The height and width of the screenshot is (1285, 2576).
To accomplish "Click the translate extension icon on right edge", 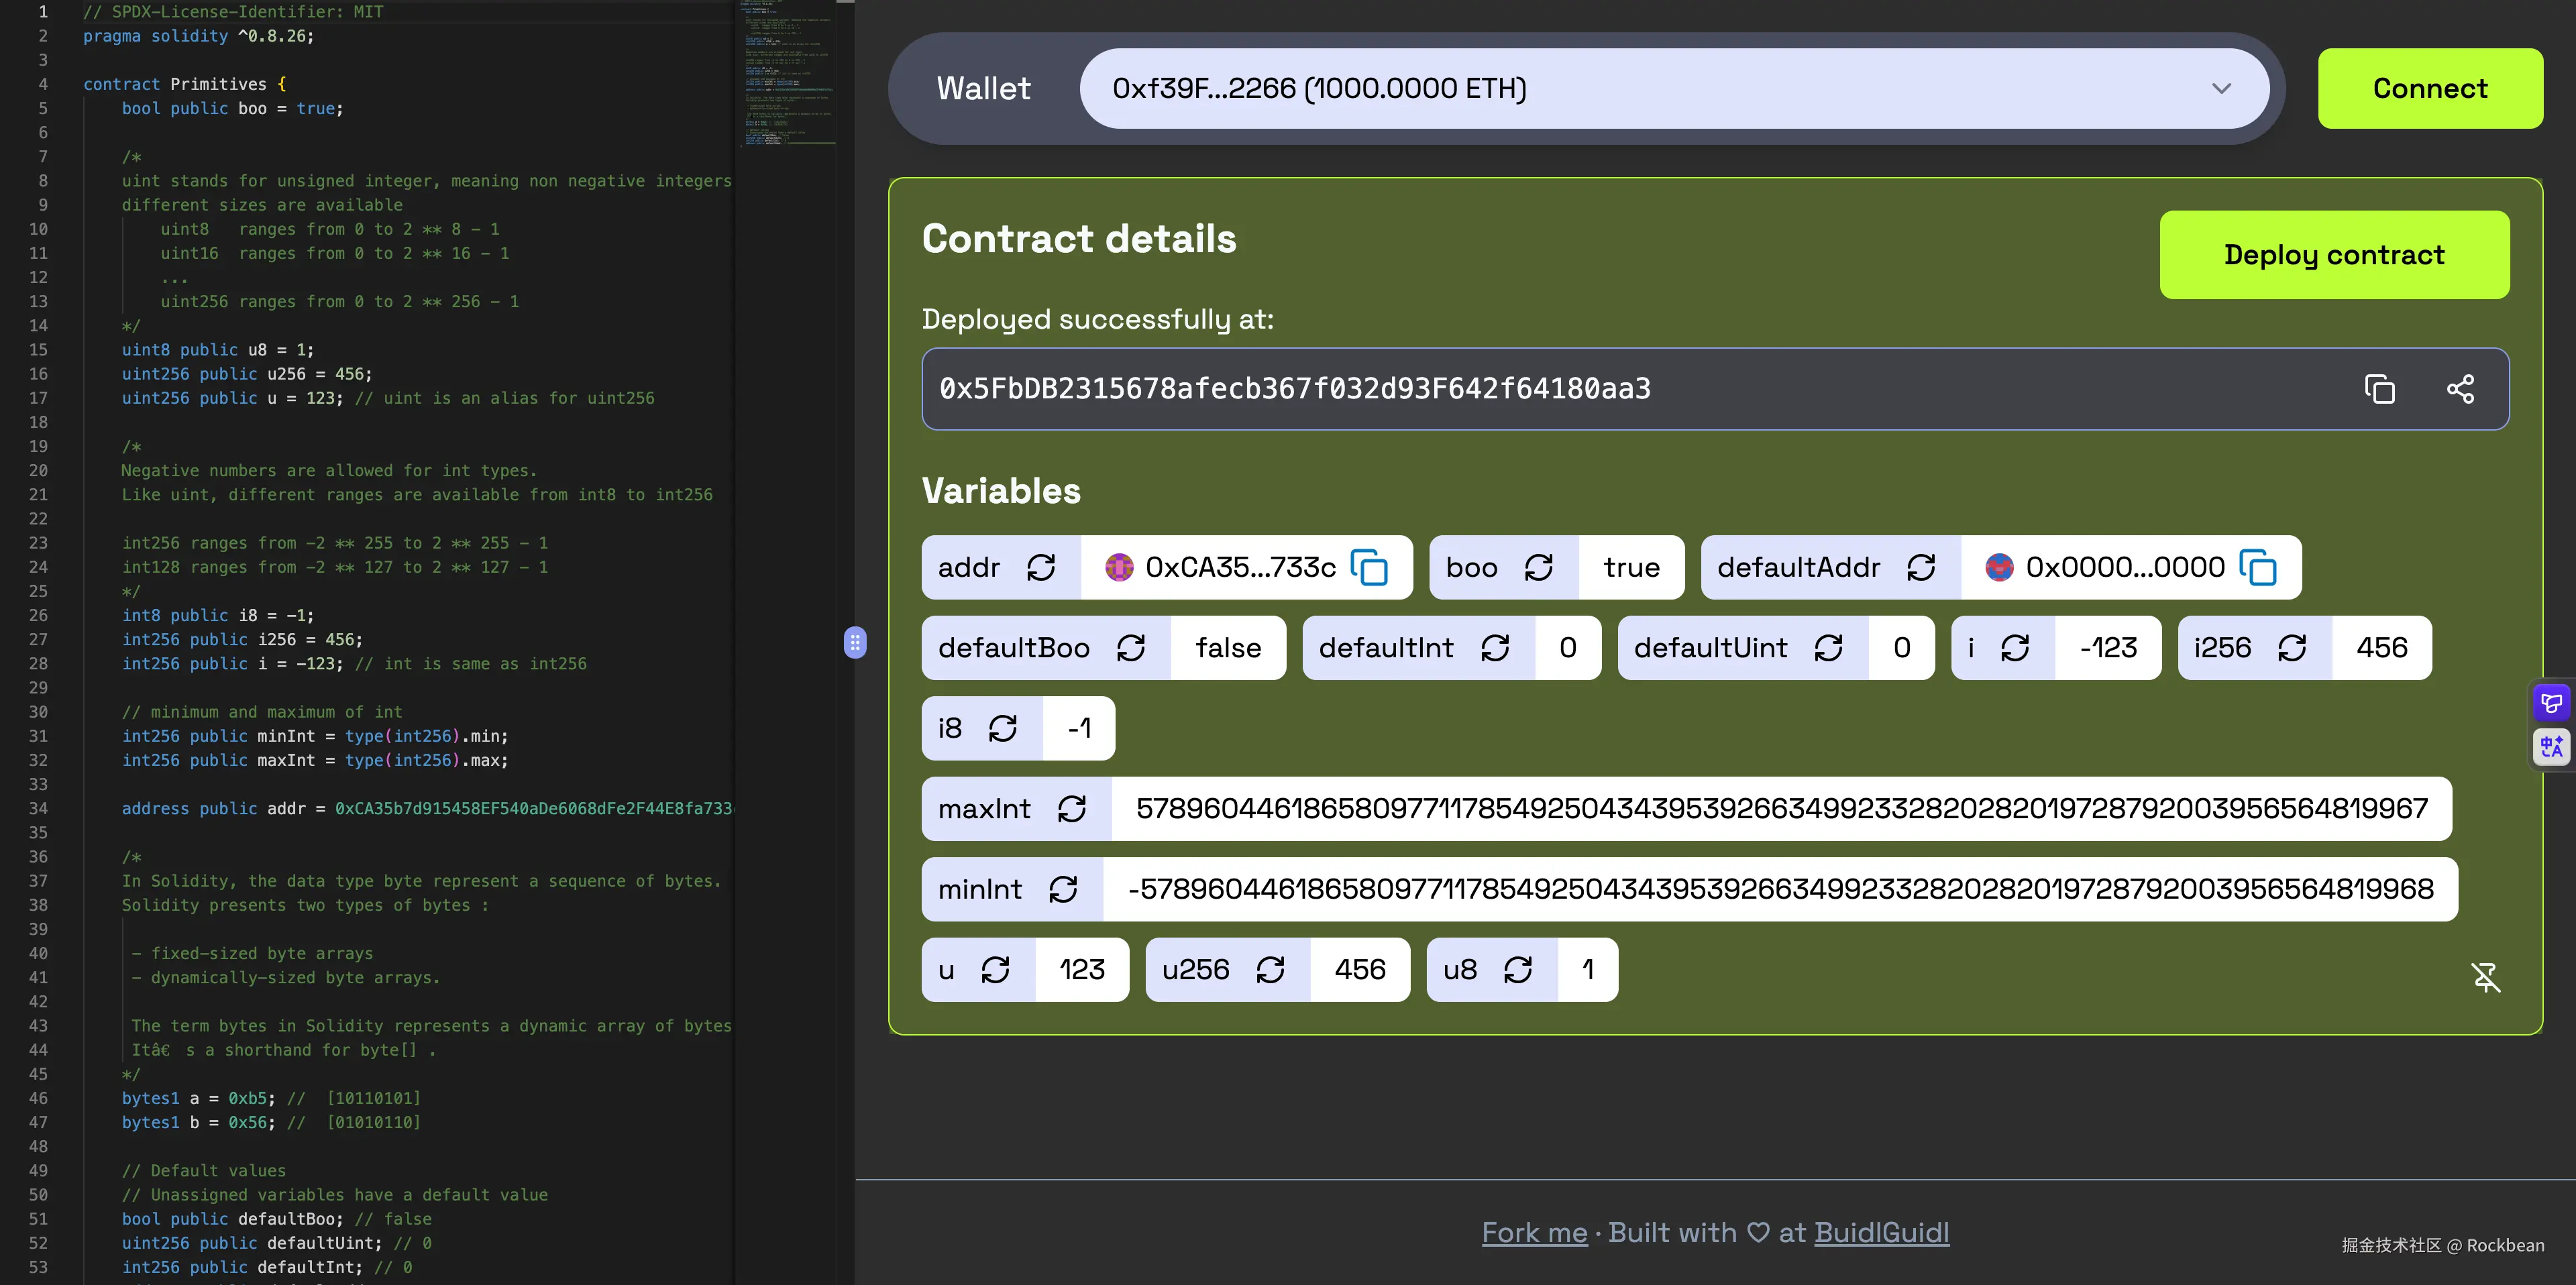I will [x=2551, y=746].
